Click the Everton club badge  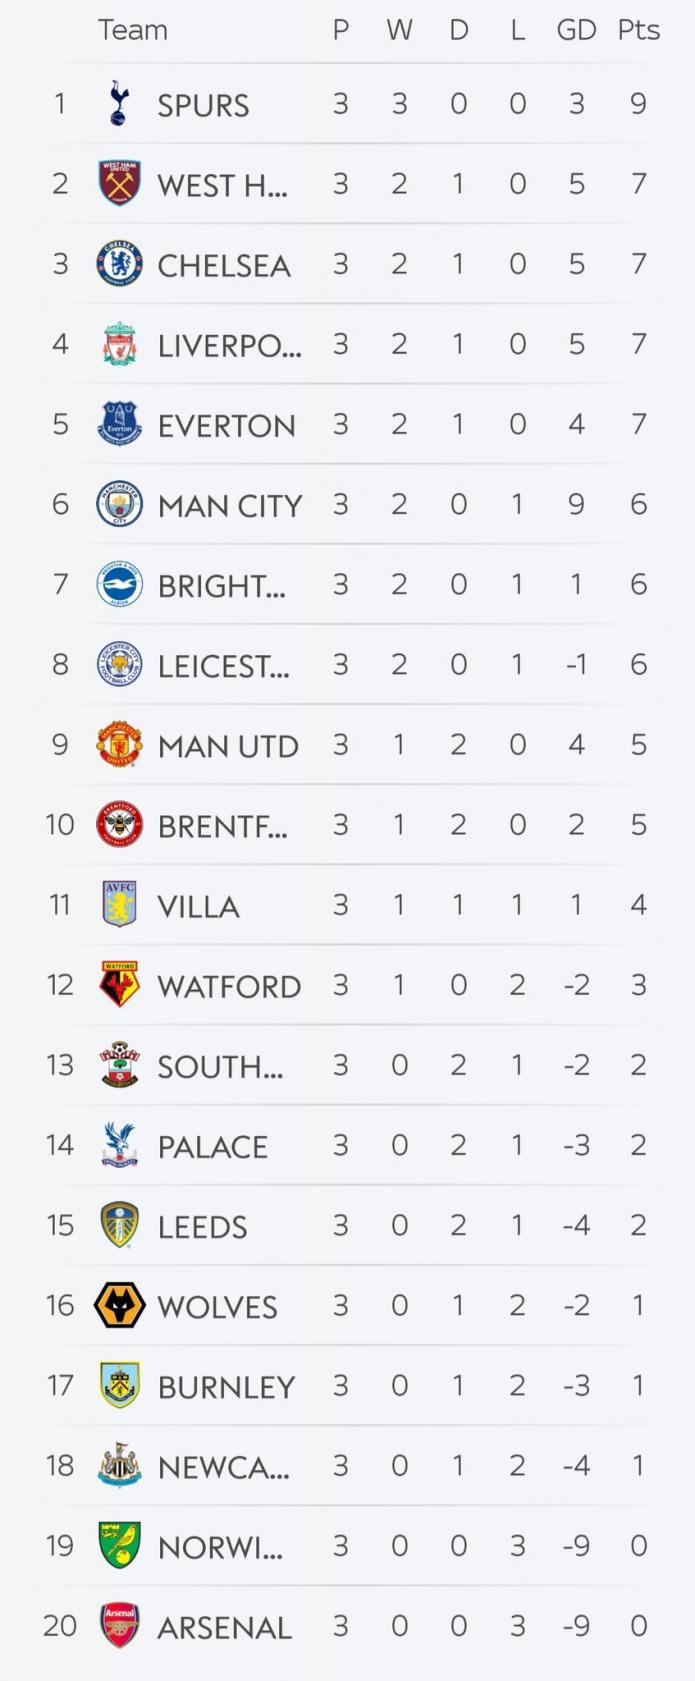pyautogui.click(x=119, y=424)
